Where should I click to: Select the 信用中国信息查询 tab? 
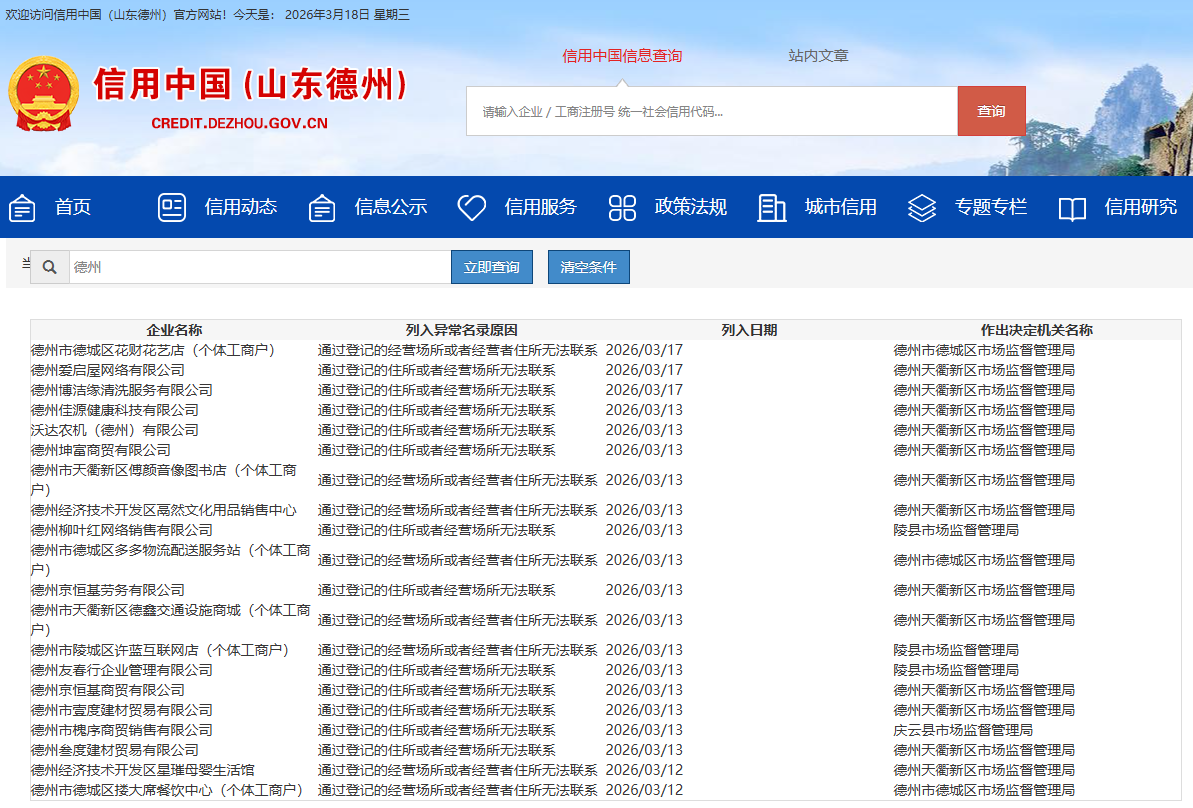tap(622, 56)
